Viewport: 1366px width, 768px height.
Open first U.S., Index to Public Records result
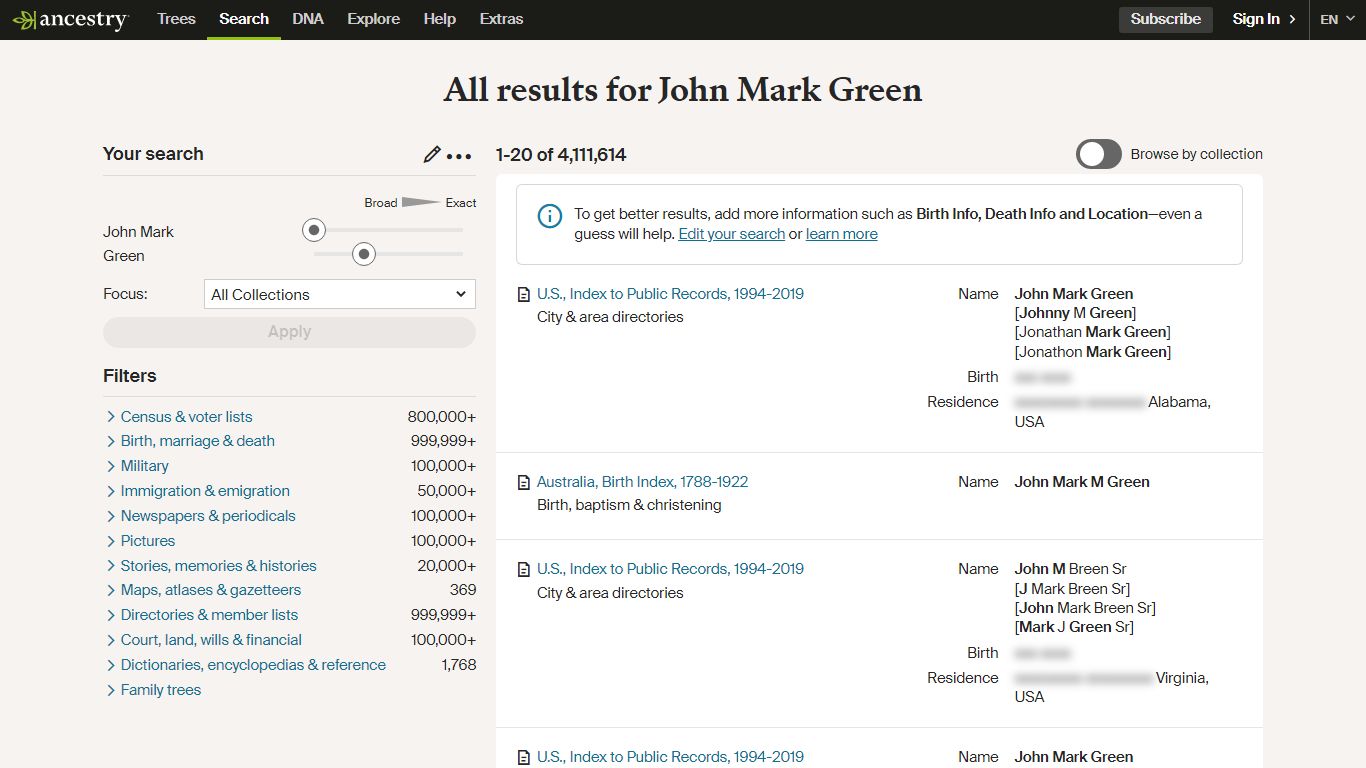point(670,294)
